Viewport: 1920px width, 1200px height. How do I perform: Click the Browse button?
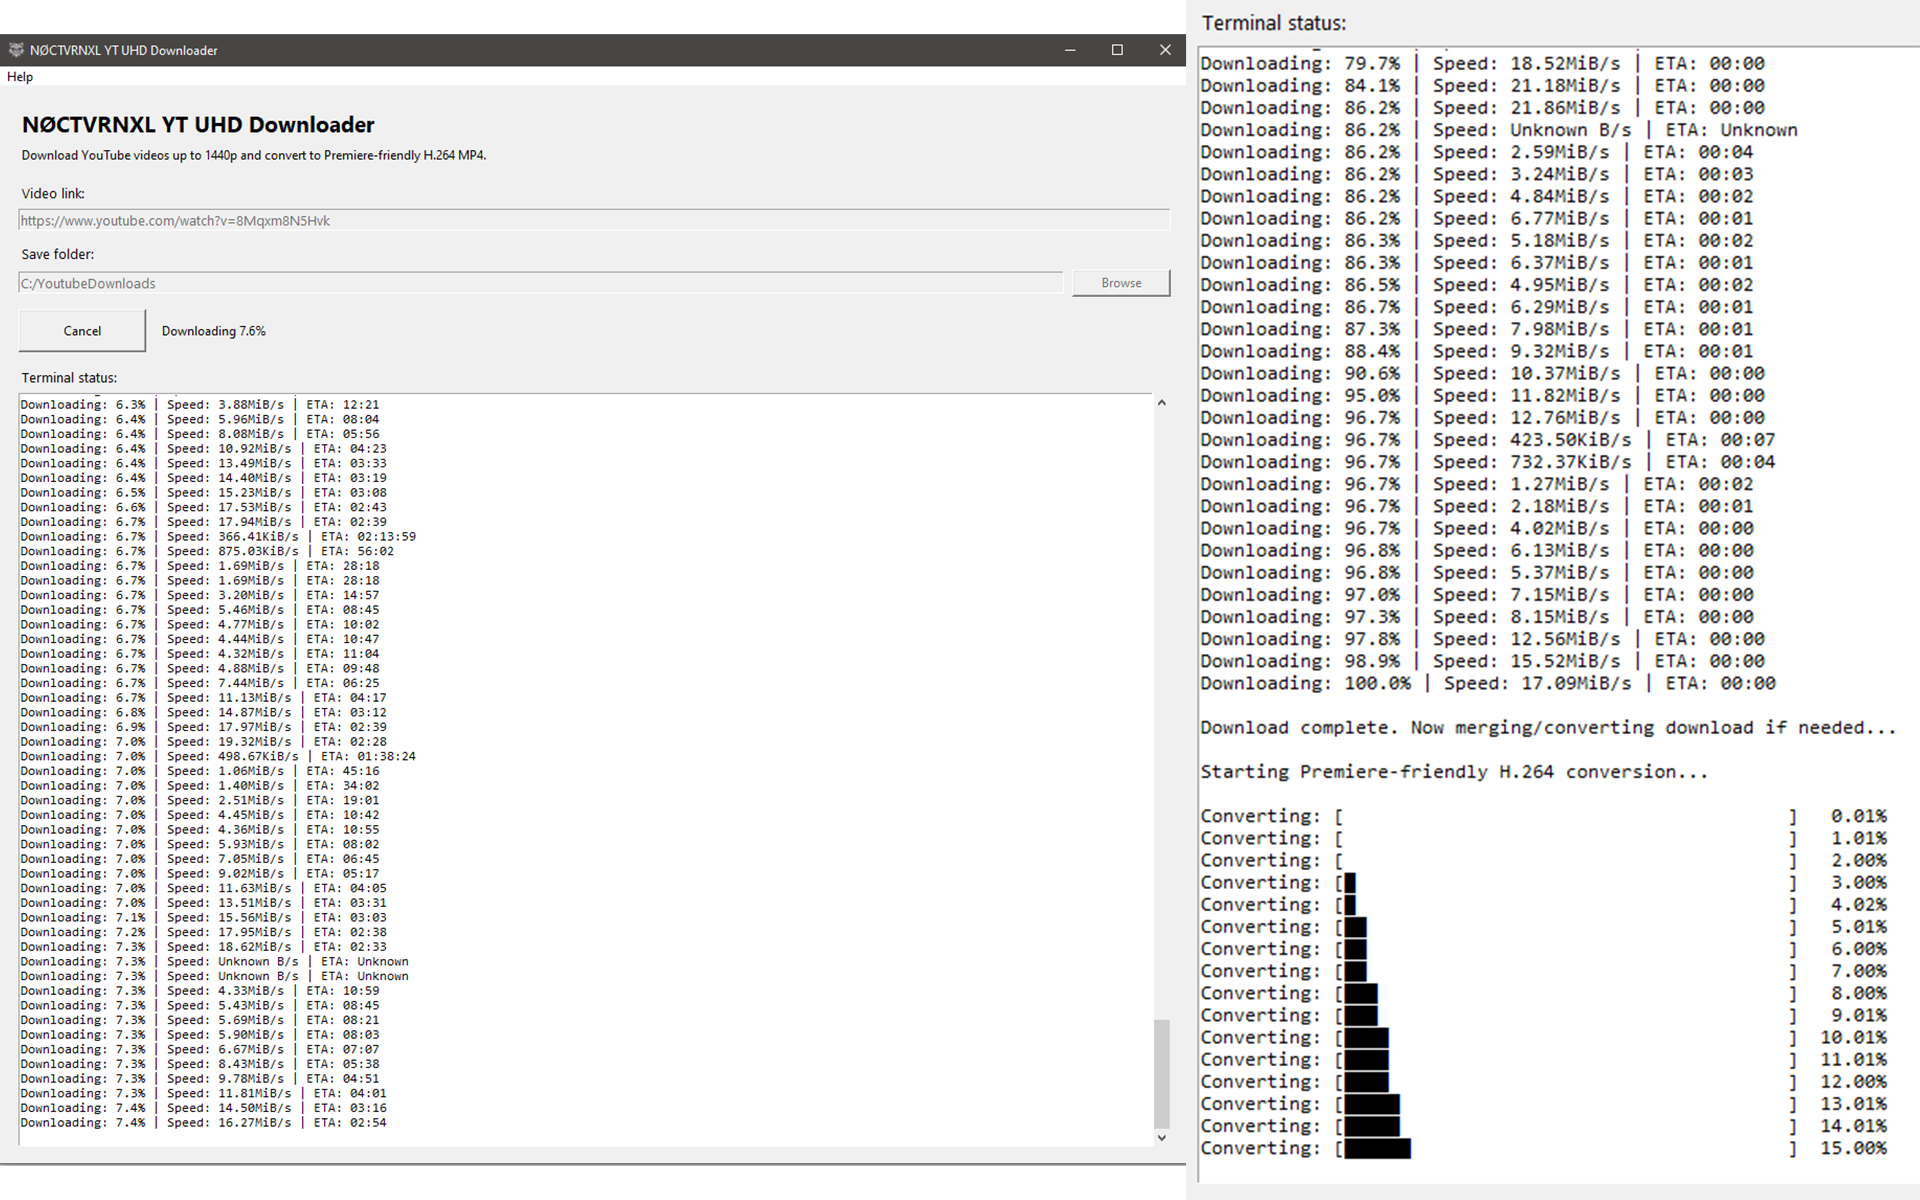[x=1121, y=283]
